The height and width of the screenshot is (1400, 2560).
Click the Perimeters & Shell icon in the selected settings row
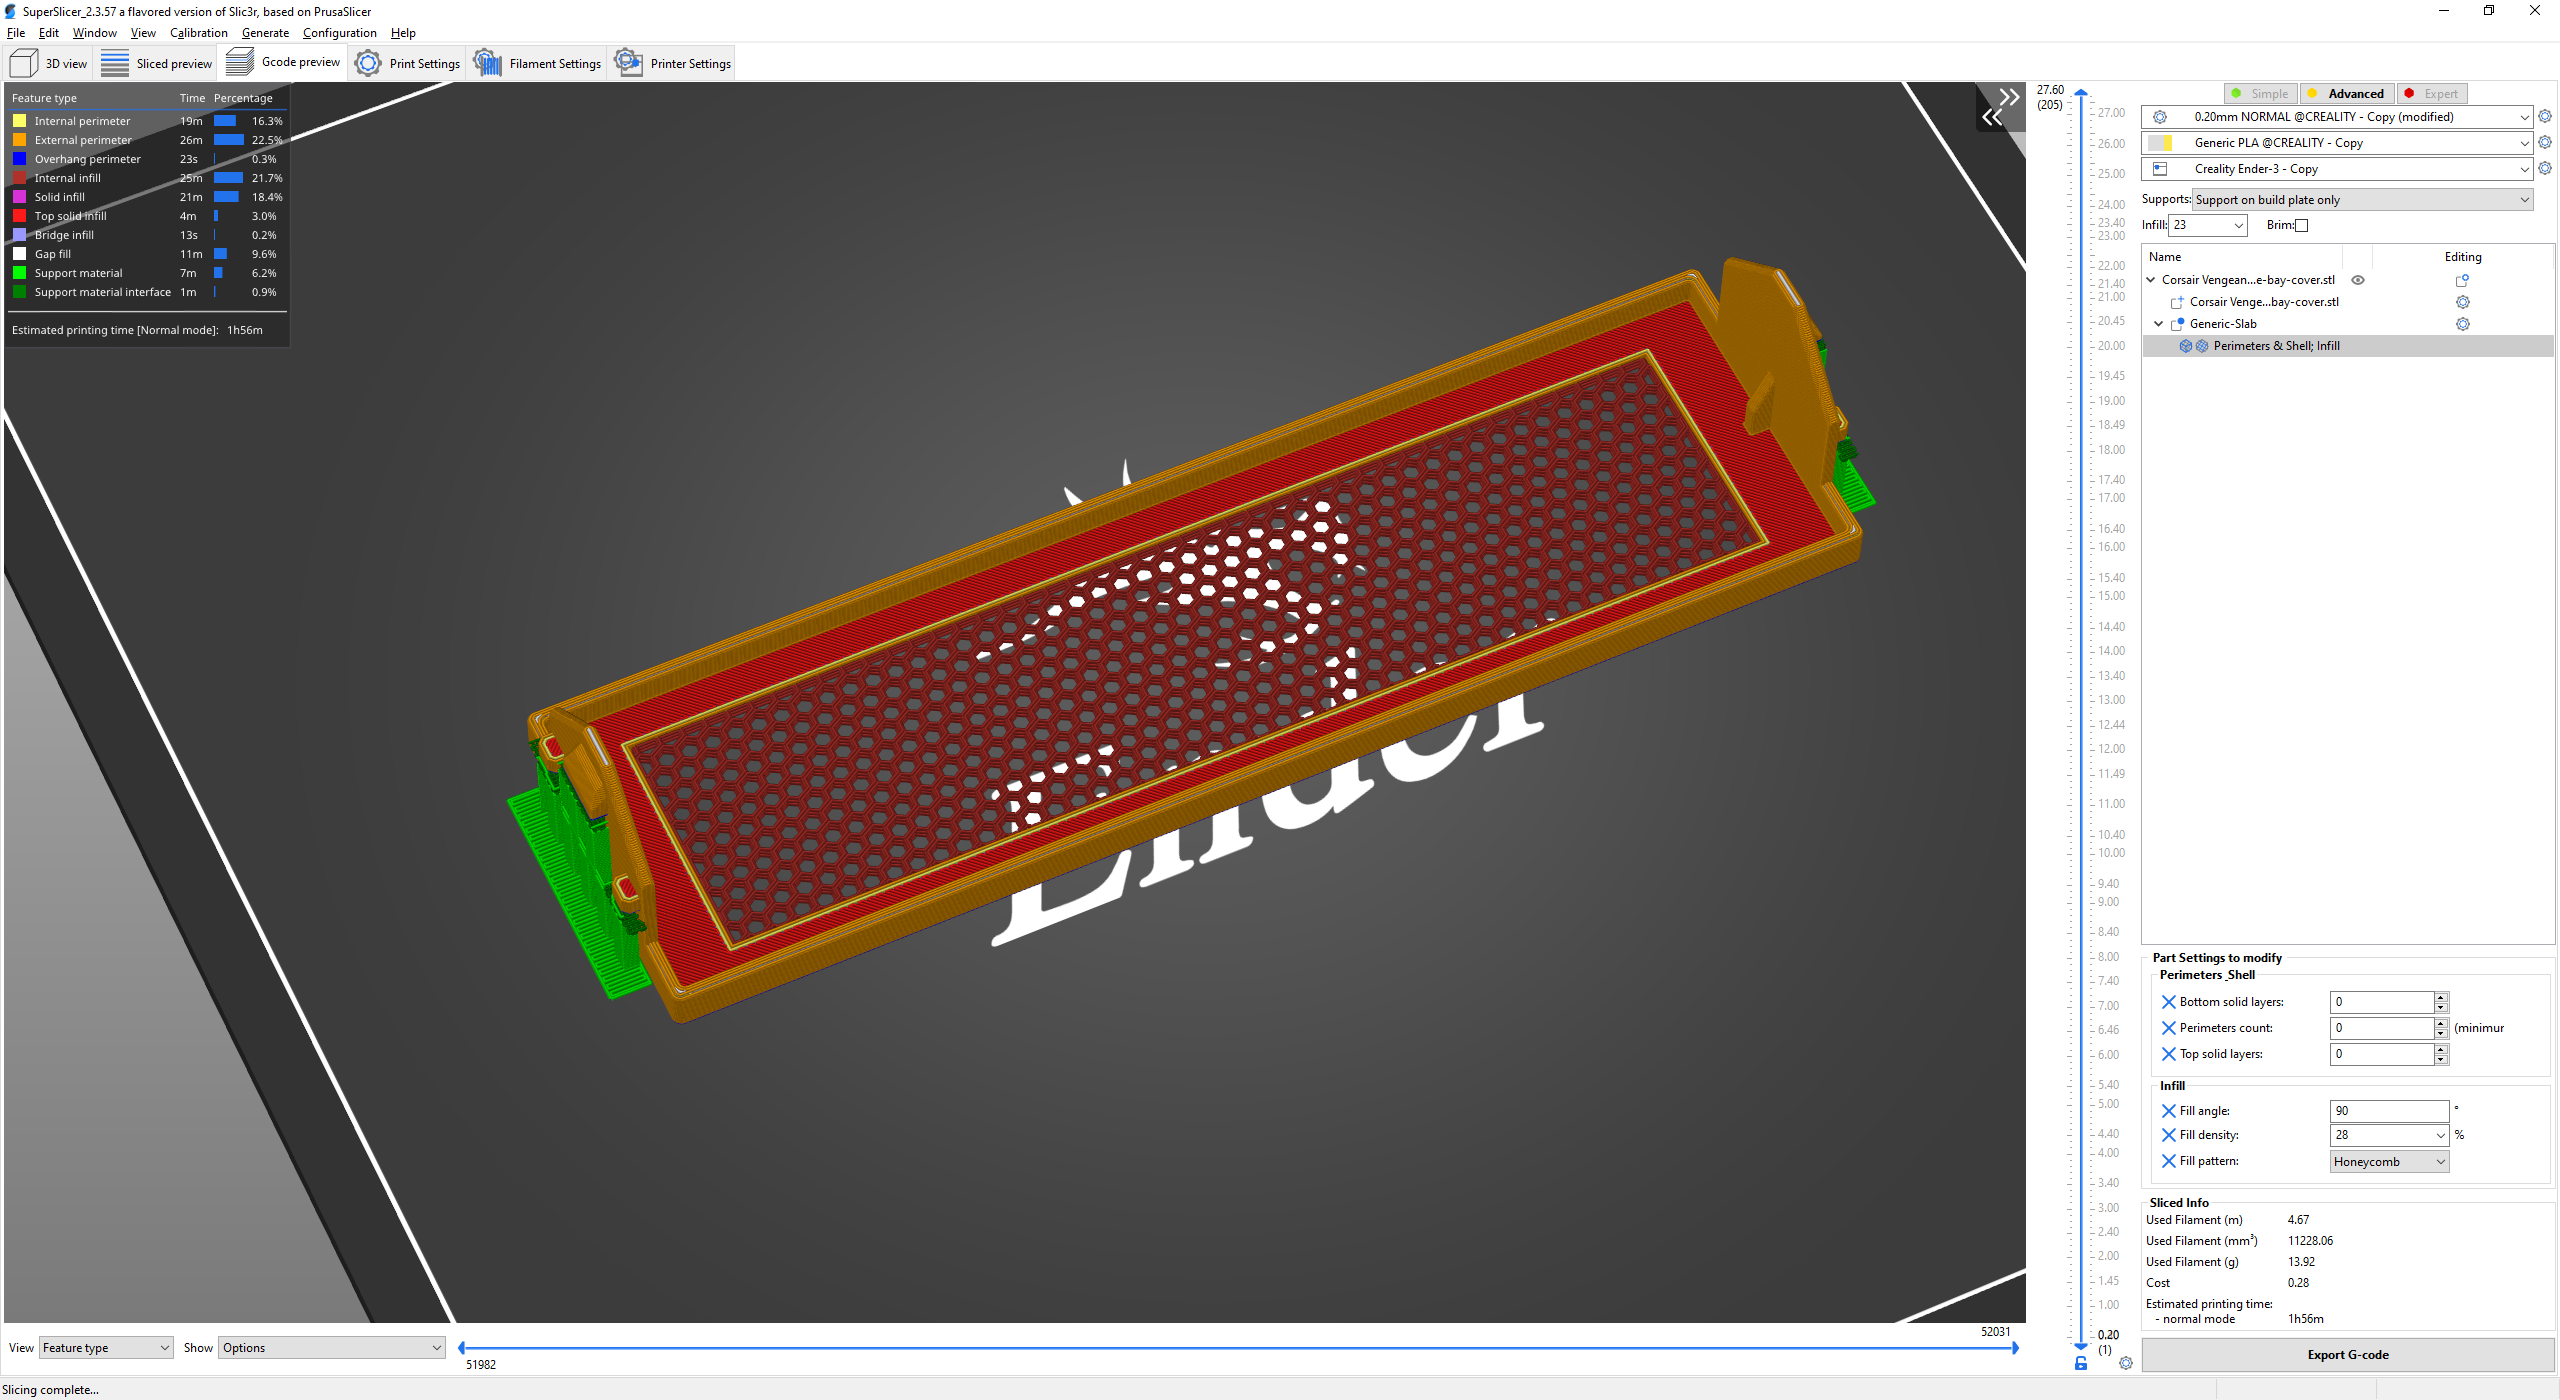[2186, 346]
